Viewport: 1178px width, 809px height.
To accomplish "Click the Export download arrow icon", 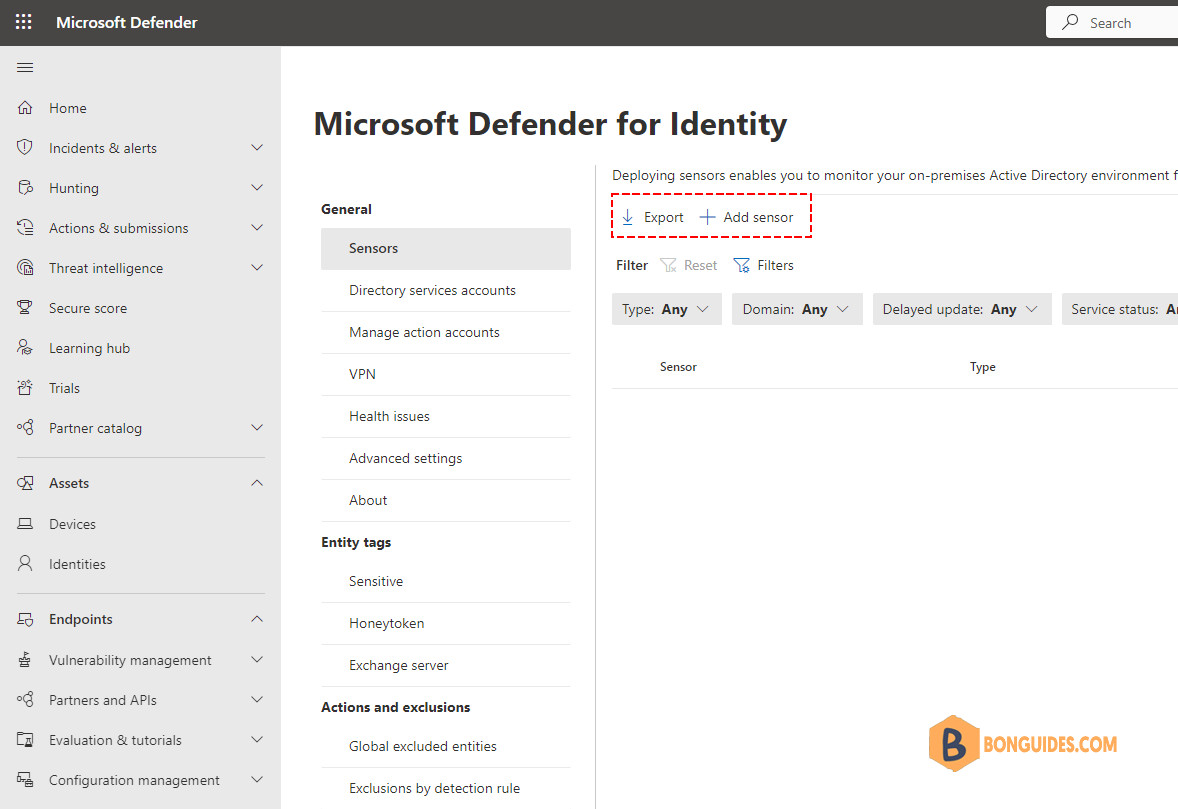I will coord(627,217).
